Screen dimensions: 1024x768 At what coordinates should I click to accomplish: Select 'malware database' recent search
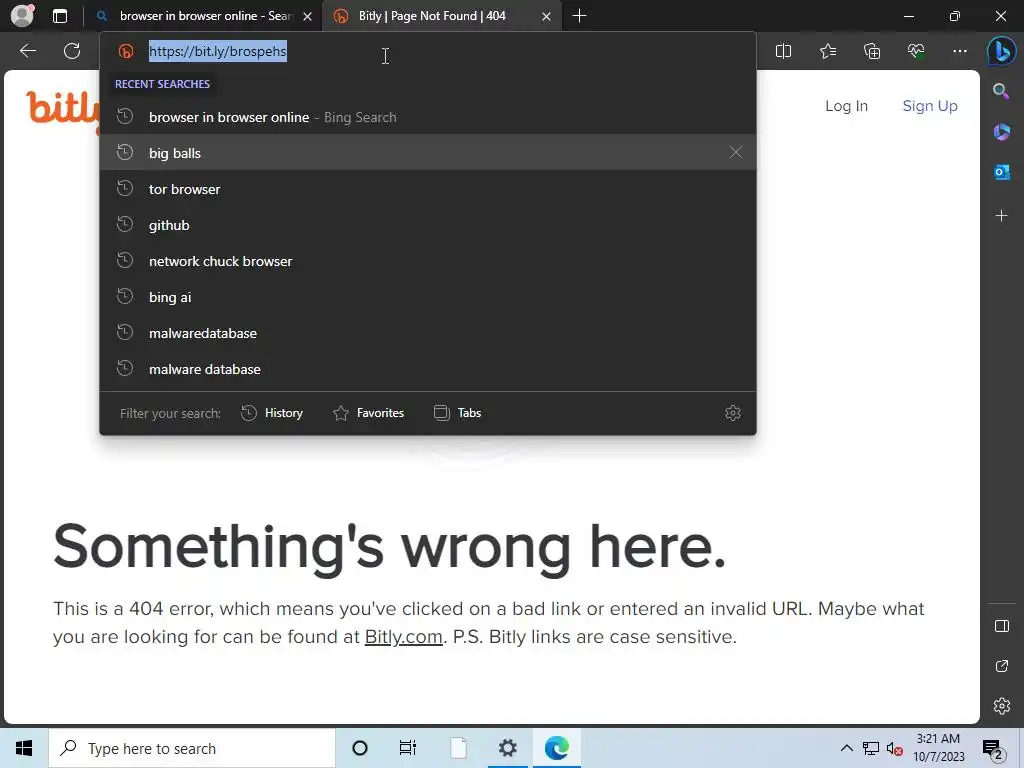(428, 369)
